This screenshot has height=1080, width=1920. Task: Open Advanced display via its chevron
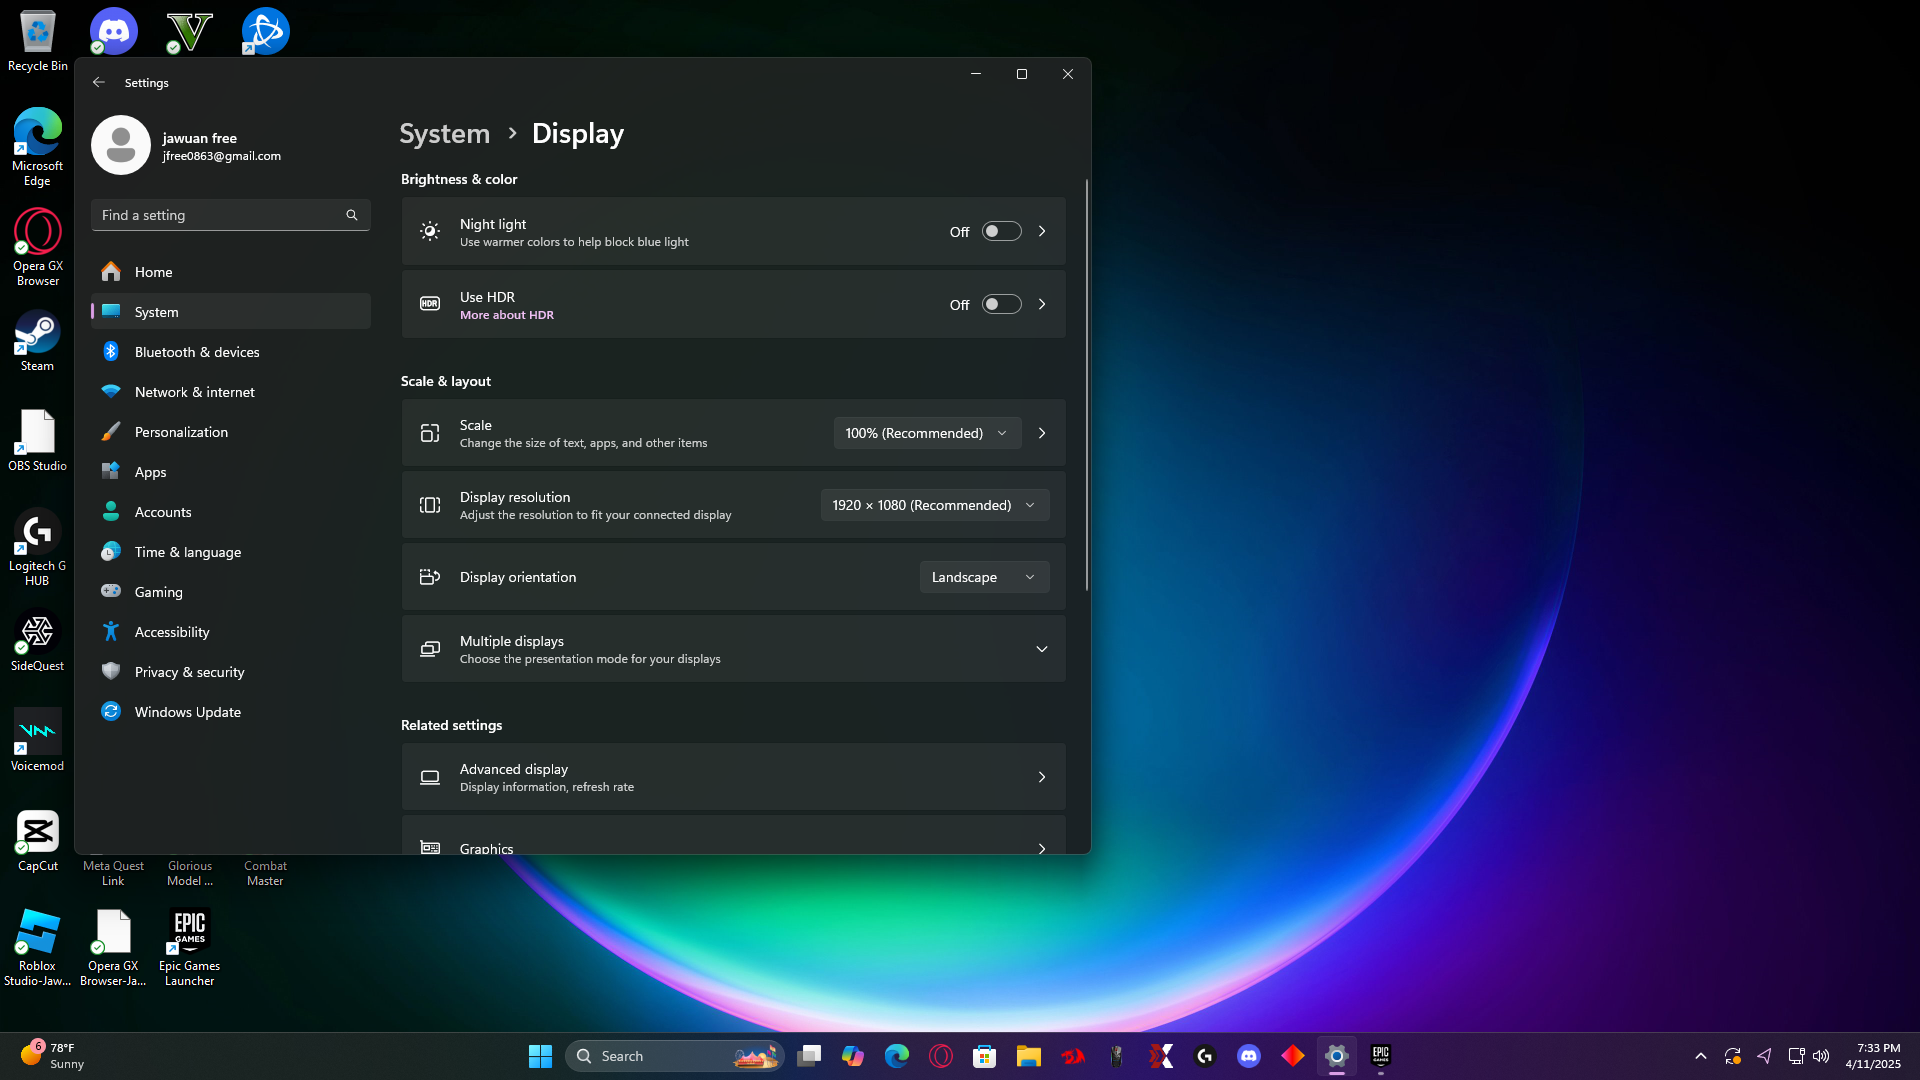1042,777
